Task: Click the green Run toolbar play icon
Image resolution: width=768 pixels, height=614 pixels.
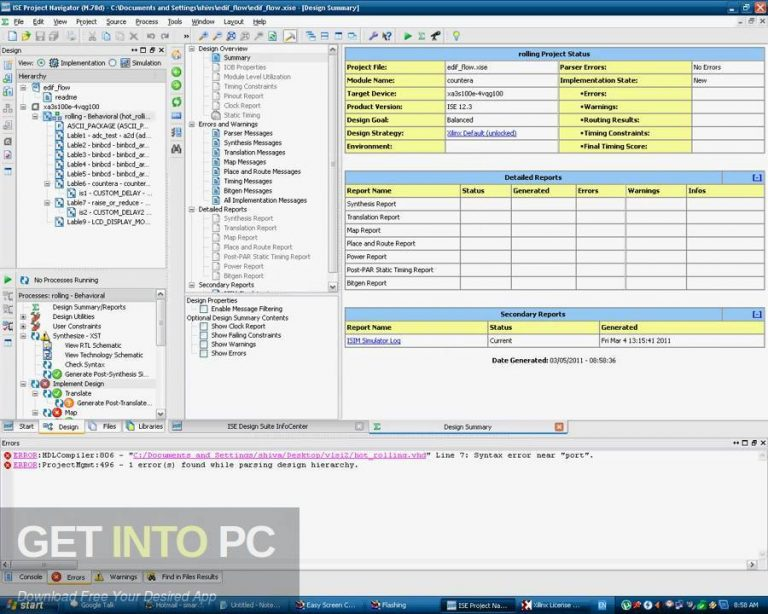Action: coord(408,36)
